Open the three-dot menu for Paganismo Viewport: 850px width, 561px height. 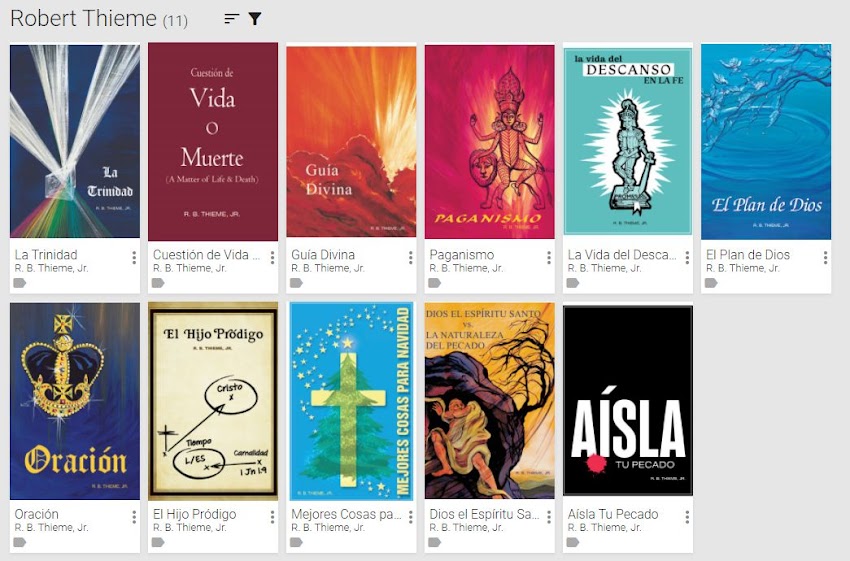(549, 258)
